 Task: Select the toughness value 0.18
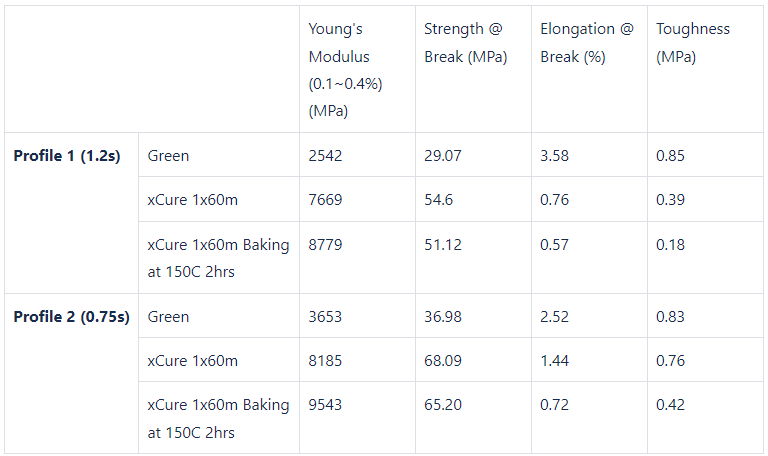pos(670,244)
